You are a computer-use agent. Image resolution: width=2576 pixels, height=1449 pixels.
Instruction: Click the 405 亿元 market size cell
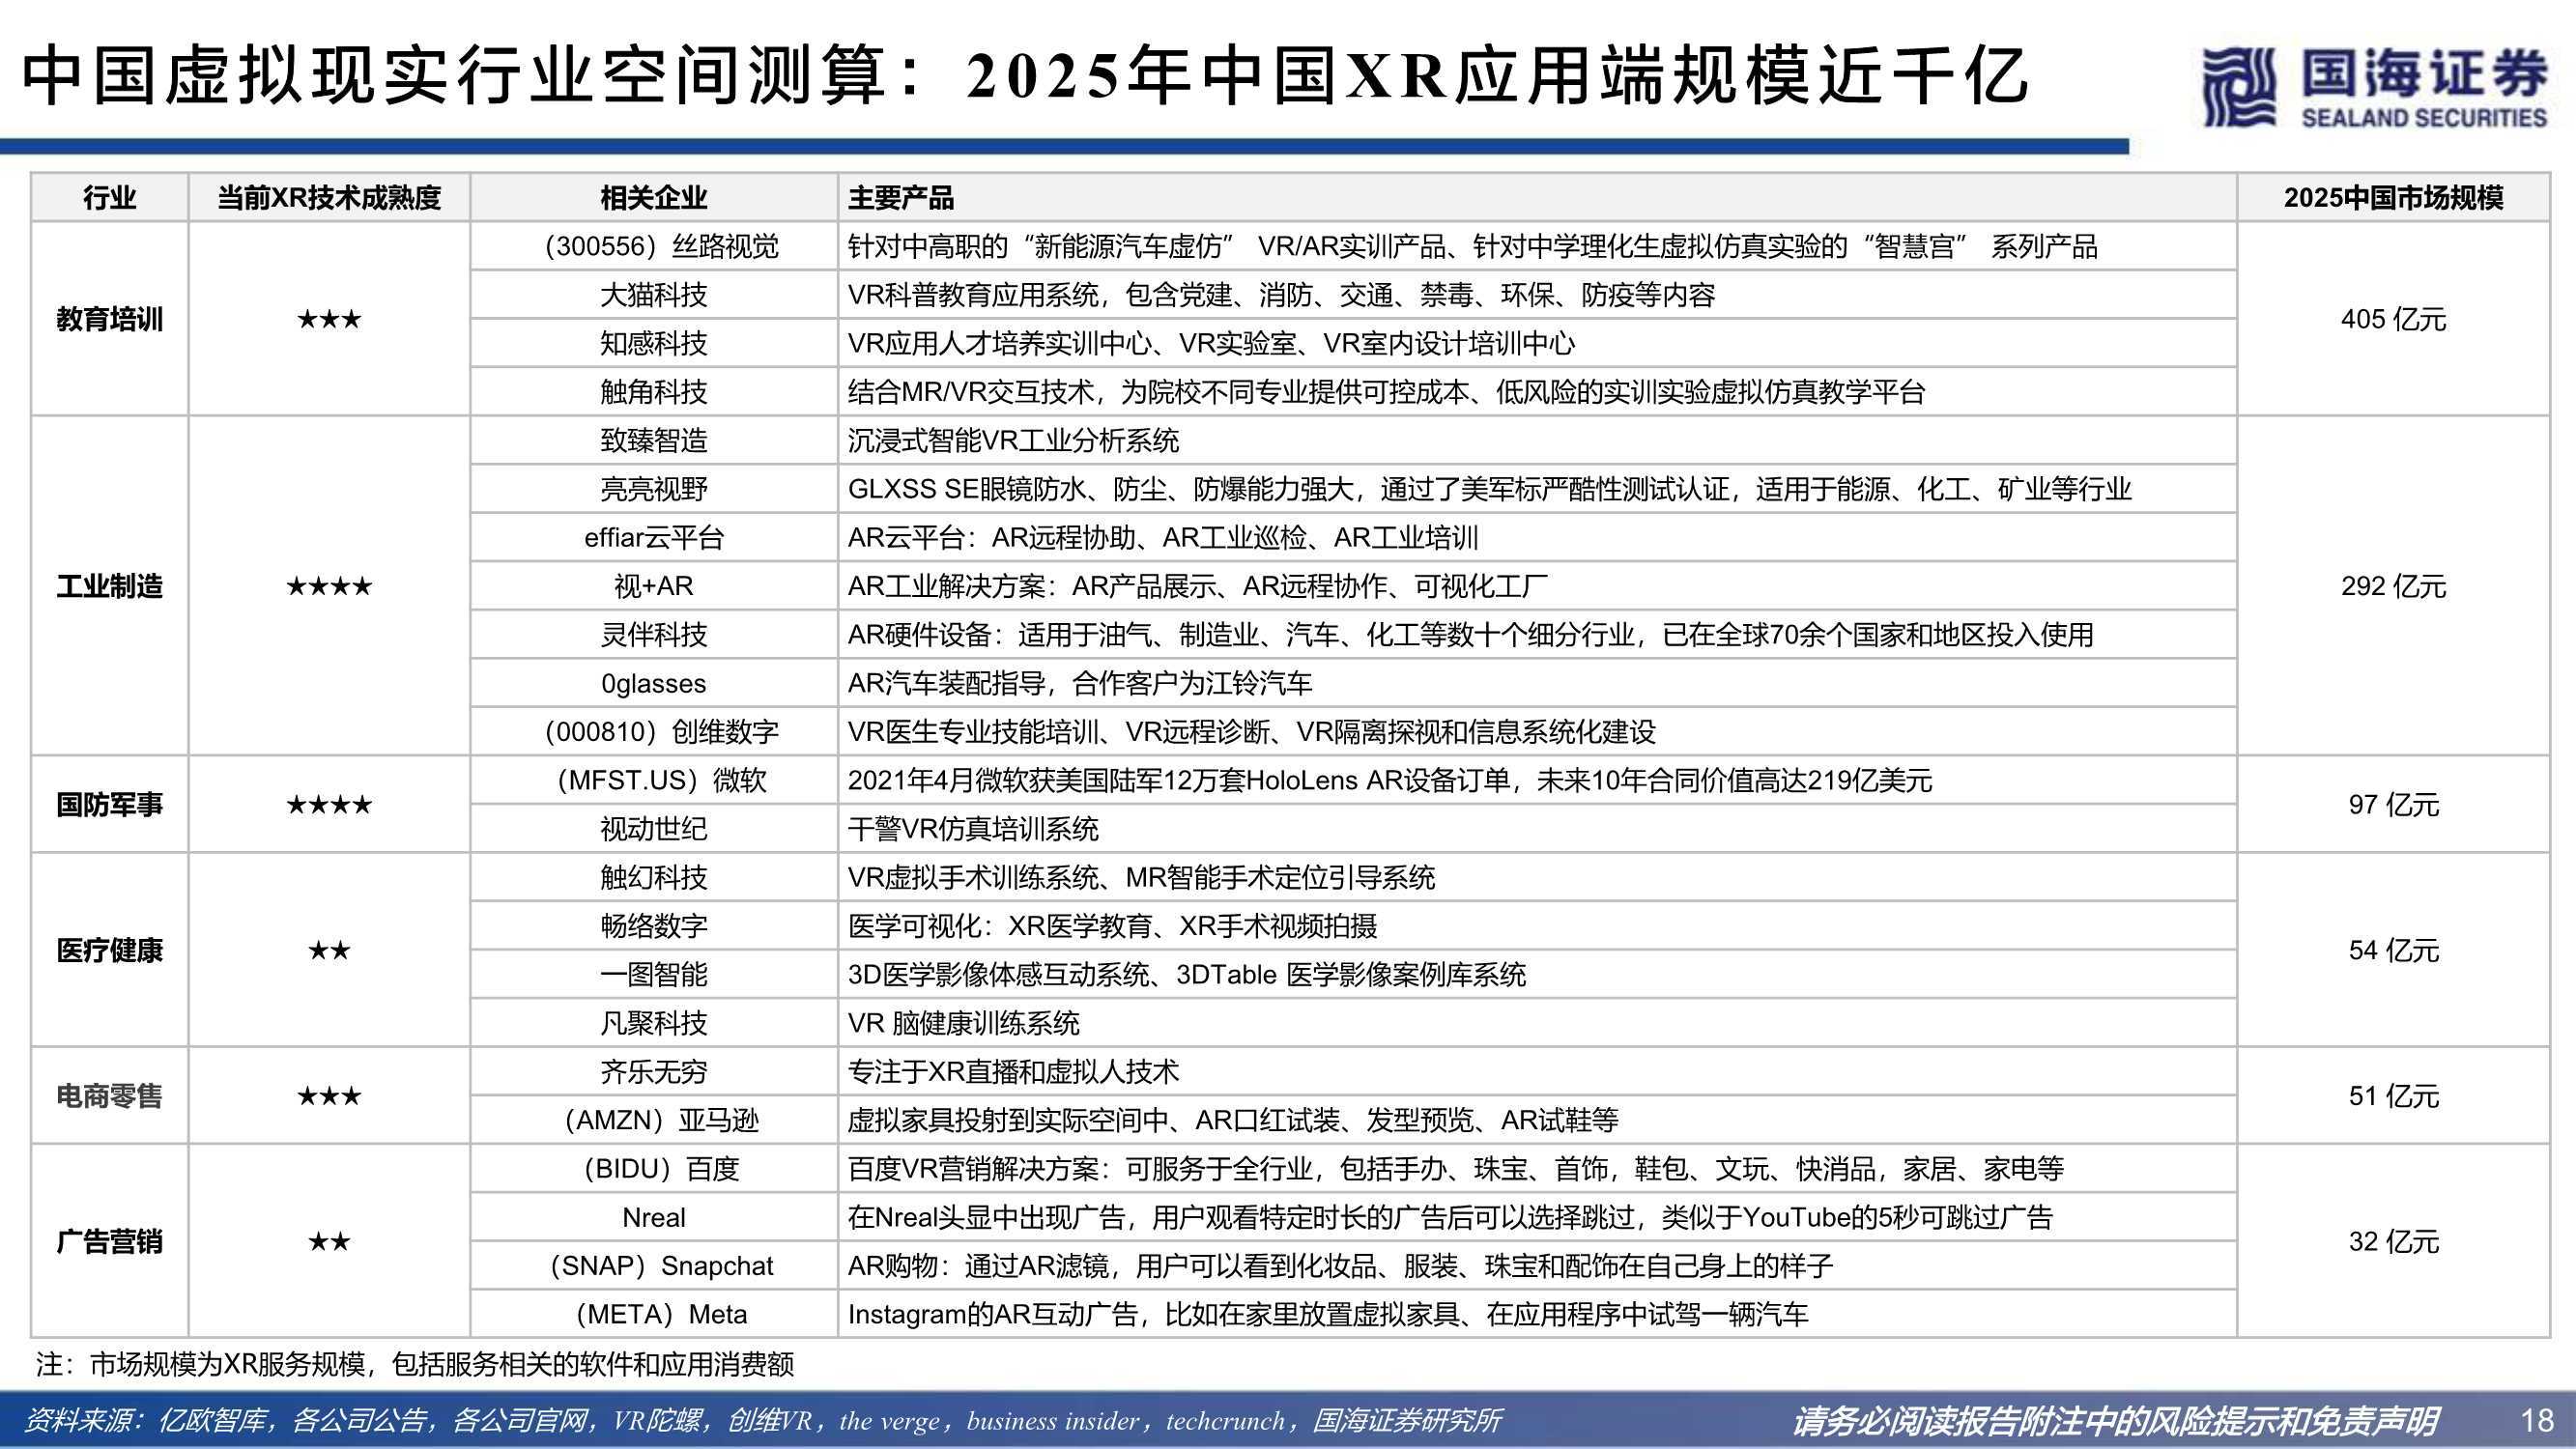coord(2393,319)
